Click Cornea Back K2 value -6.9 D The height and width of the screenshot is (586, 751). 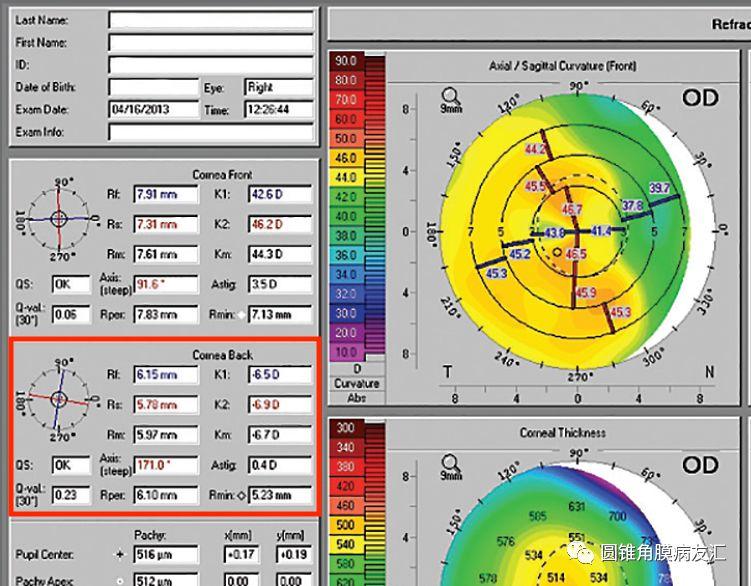pos(280,405)
